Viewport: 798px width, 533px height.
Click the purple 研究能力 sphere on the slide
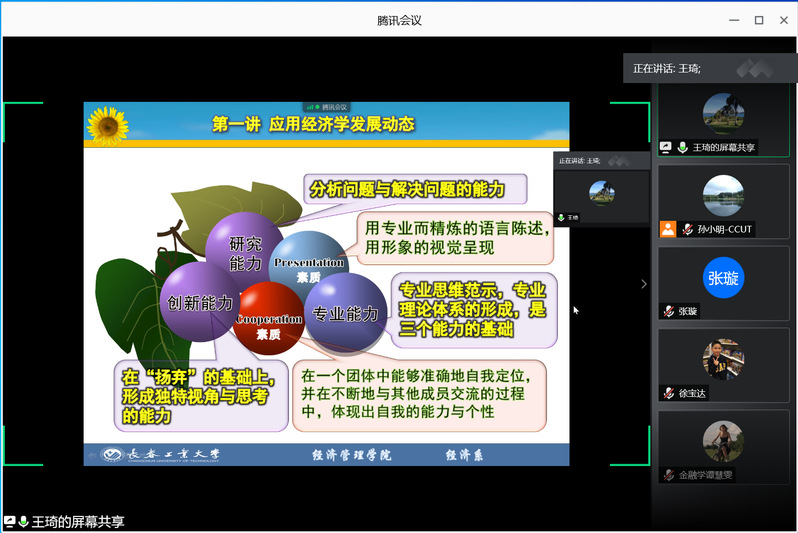tap(245, 252)
